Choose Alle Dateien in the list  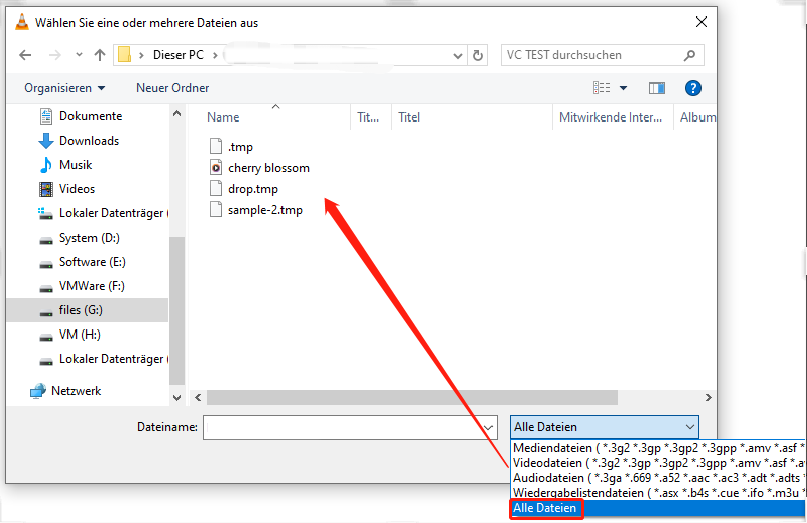tap(658, 508)
